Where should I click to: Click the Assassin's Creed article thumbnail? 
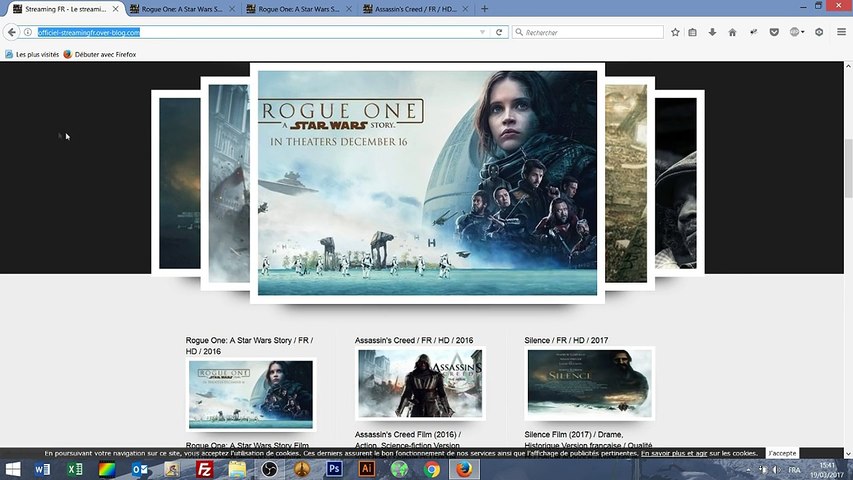coord(420,384)
